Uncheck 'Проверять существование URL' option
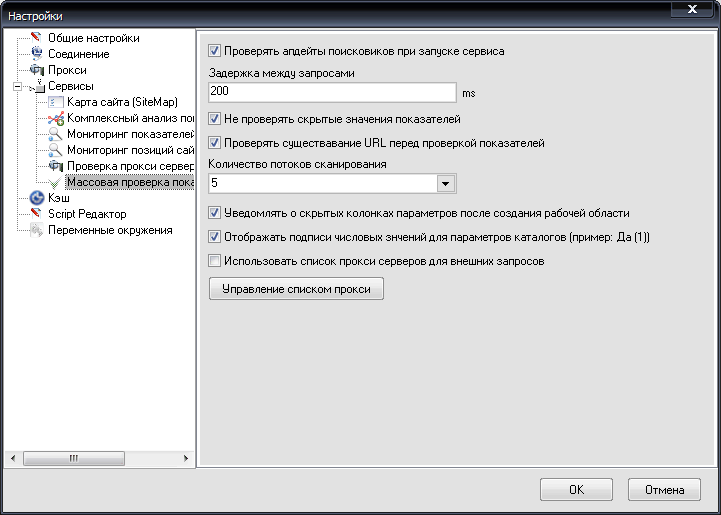This screenshot has width=721, height=515. click(x=214, y=143)
